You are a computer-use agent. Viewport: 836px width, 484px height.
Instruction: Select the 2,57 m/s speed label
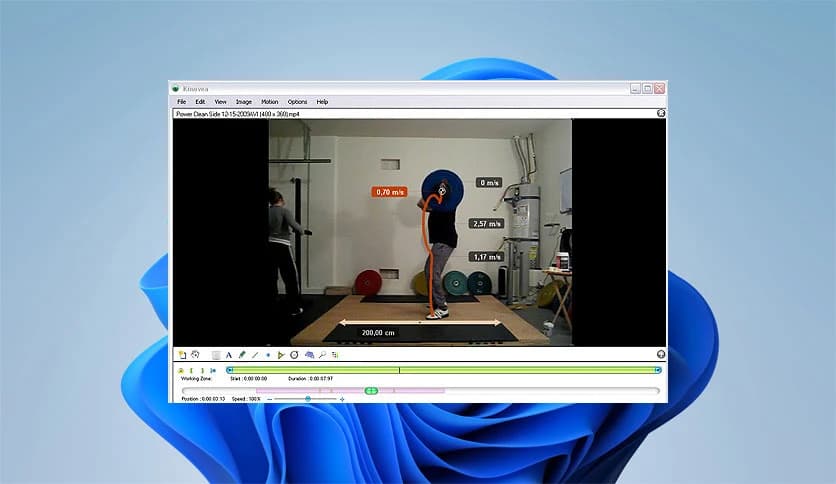(486, 223)
